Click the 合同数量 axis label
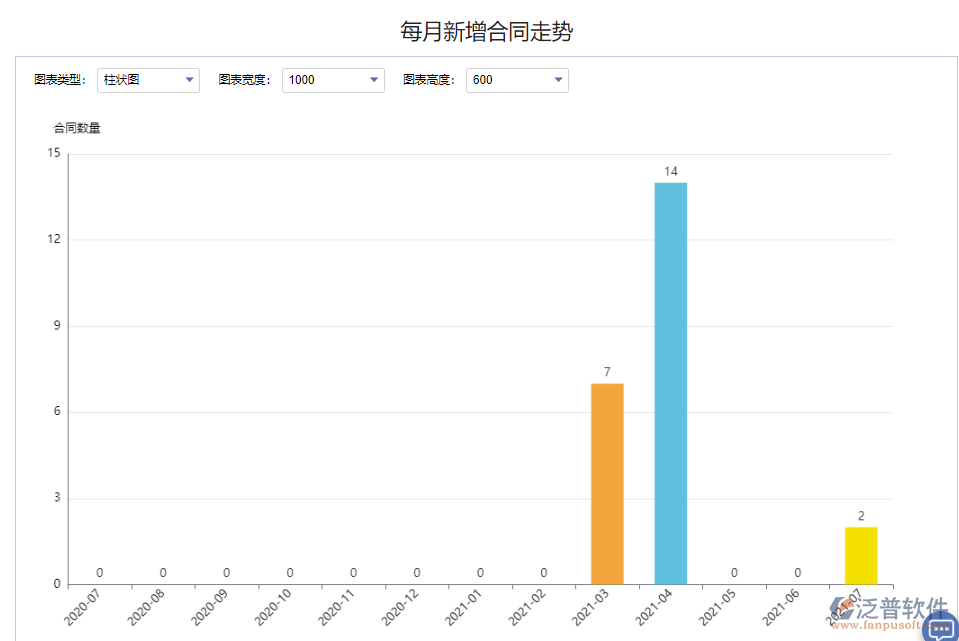The width and height of the screenshot is (959, 641). [75, 128]
